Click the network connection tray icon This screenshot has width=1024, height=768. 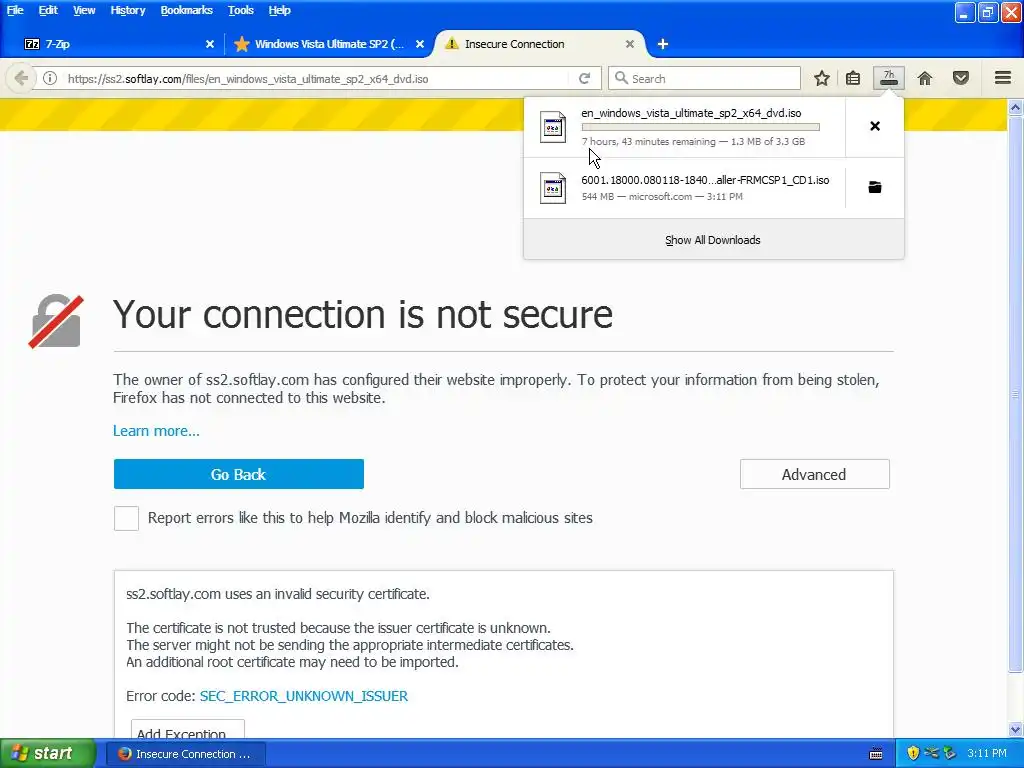[x=931, y=753]
